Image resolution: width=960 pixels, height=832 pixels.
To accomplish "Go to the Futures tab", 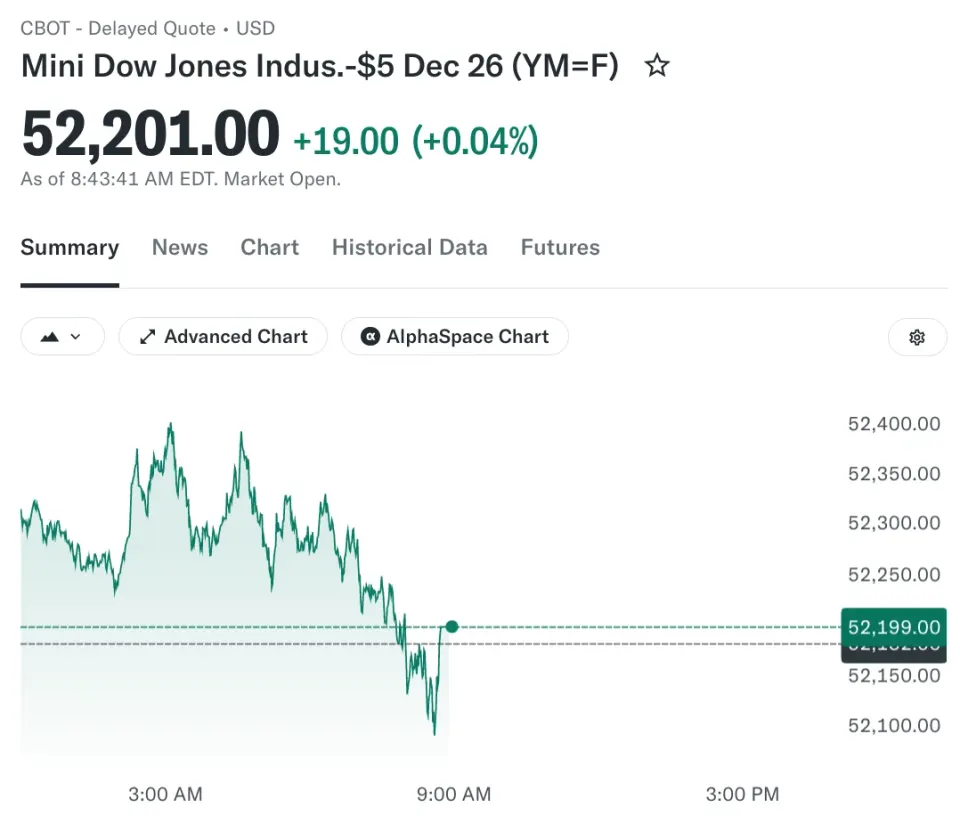I will (x=560, y=247).
